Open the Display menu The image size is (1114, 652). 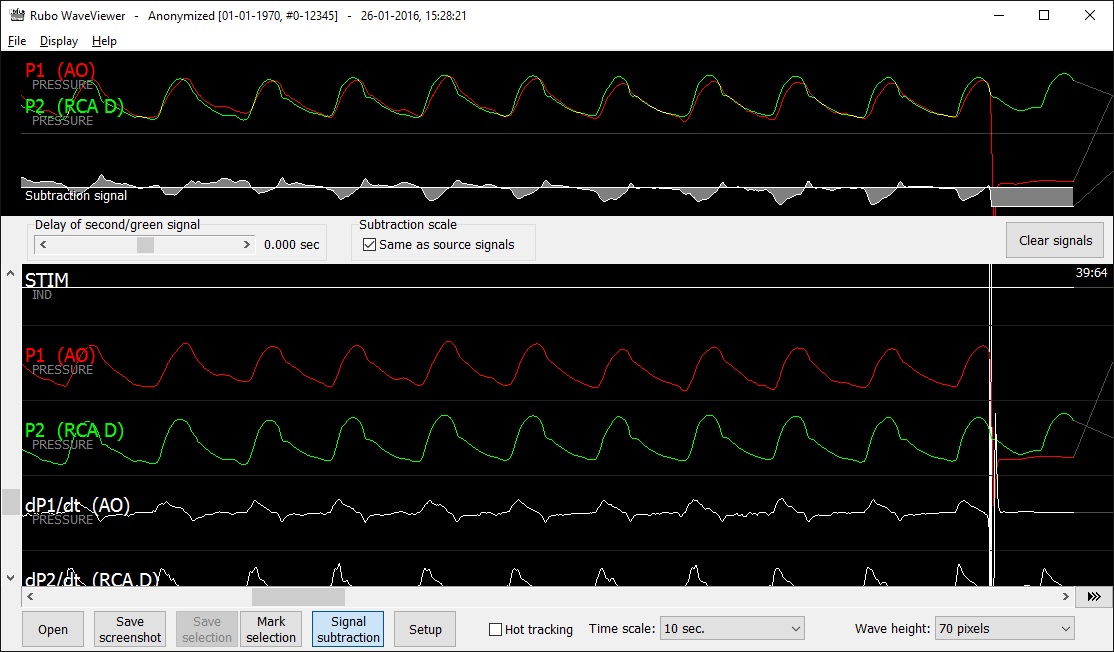[x=59, y=41]
